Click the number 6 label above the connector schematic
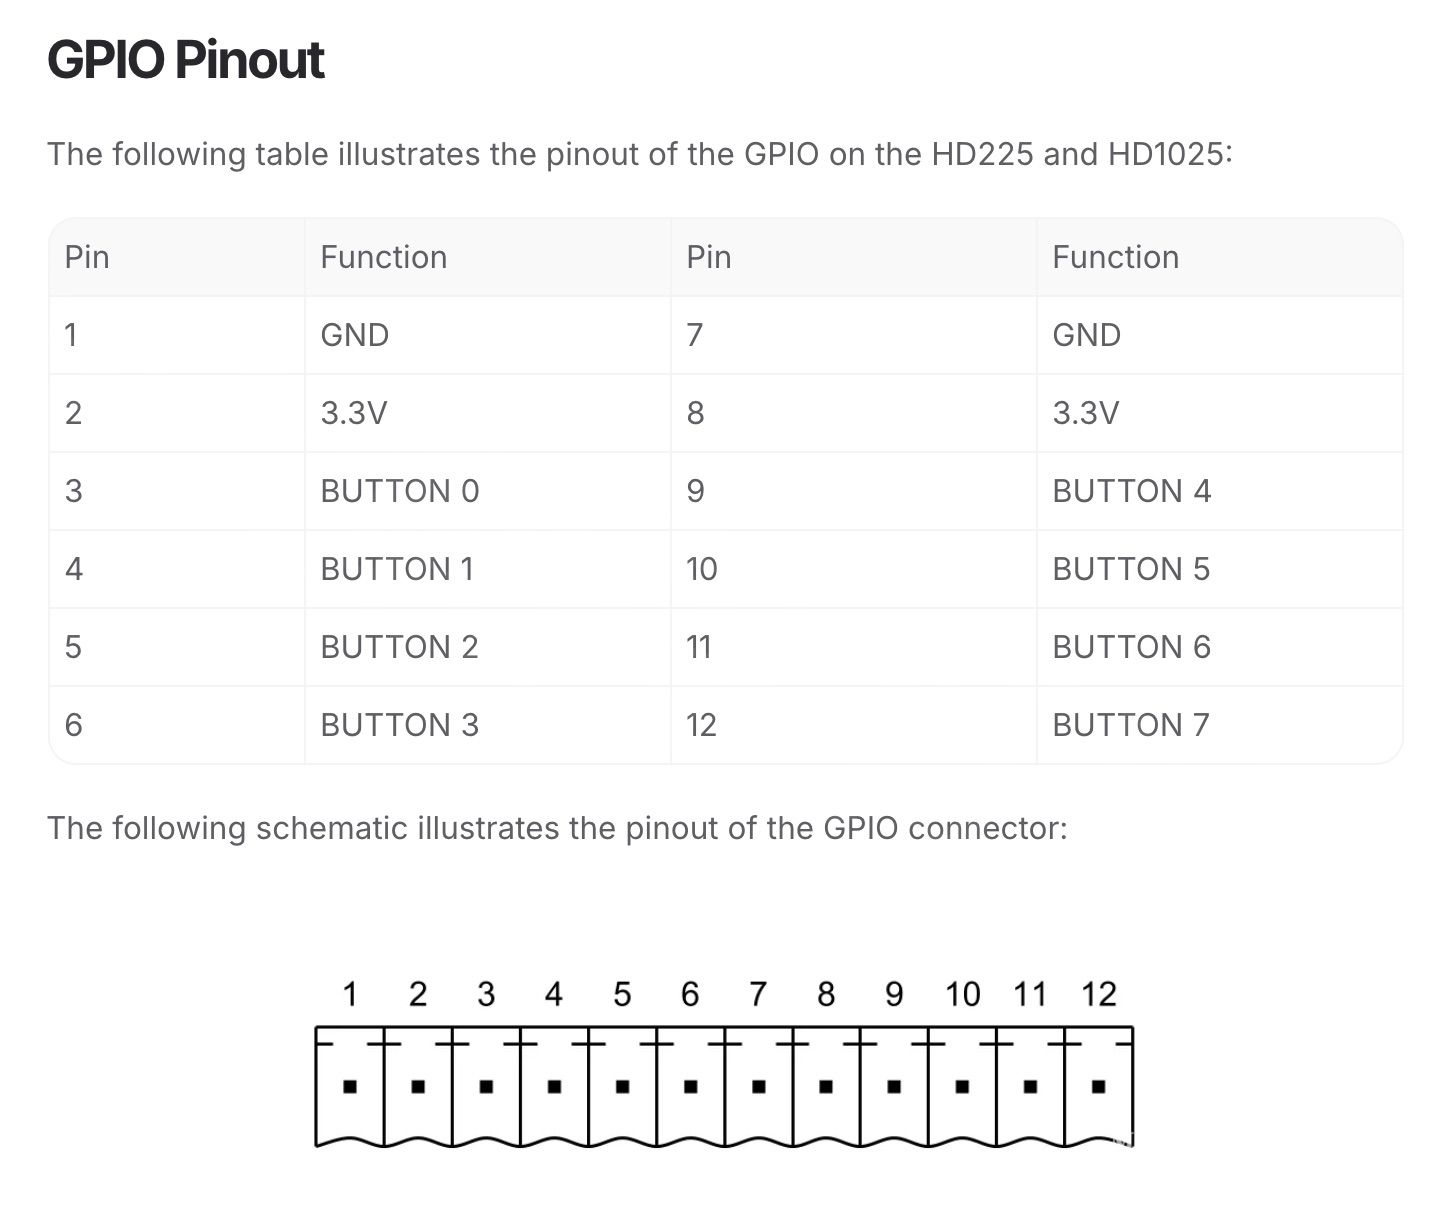1434x1230 pixels. (690, 994)
